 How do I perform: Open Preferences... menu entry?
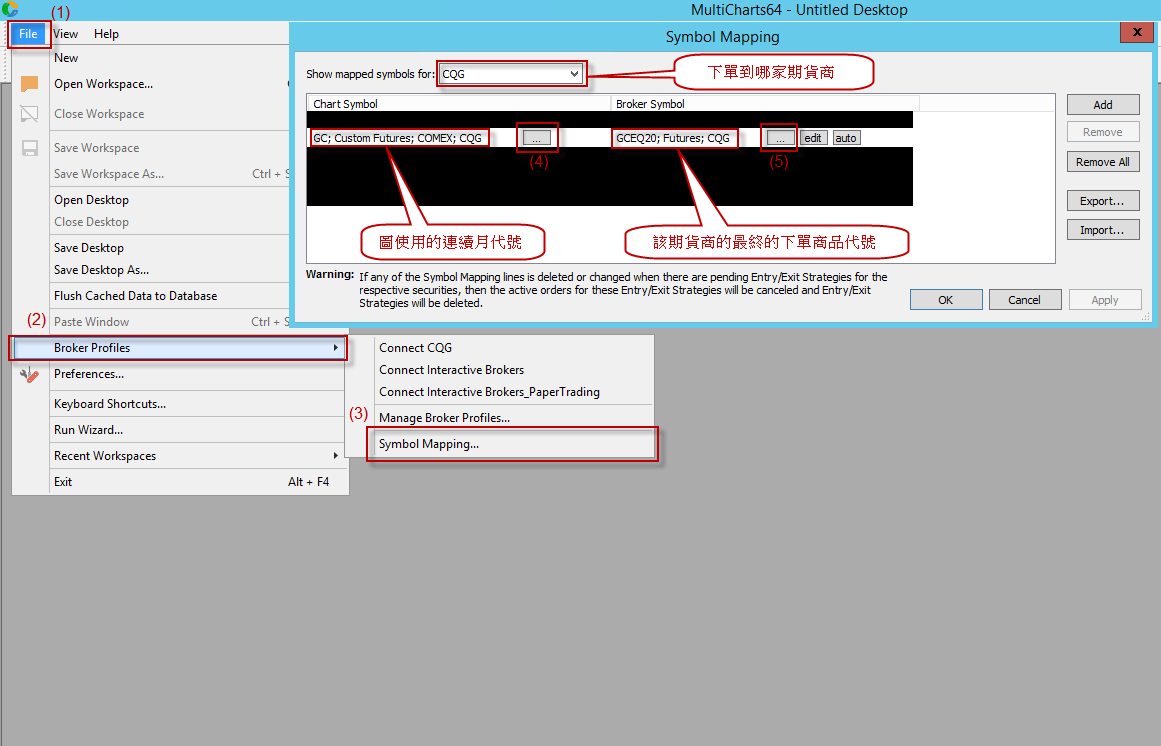(89, 374)
